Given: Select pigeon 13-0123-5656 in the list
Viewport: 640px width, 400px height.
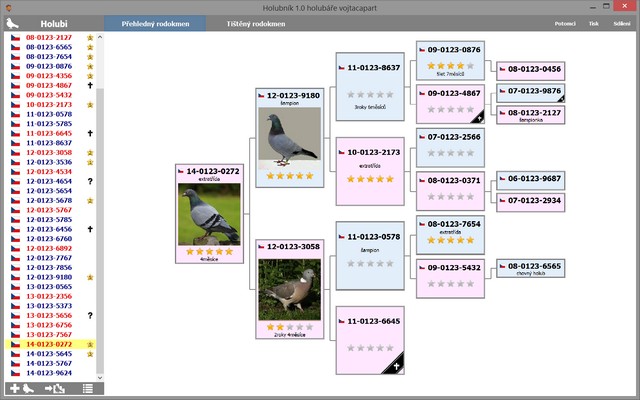Looking at the screenshot, I should (48, 314).
